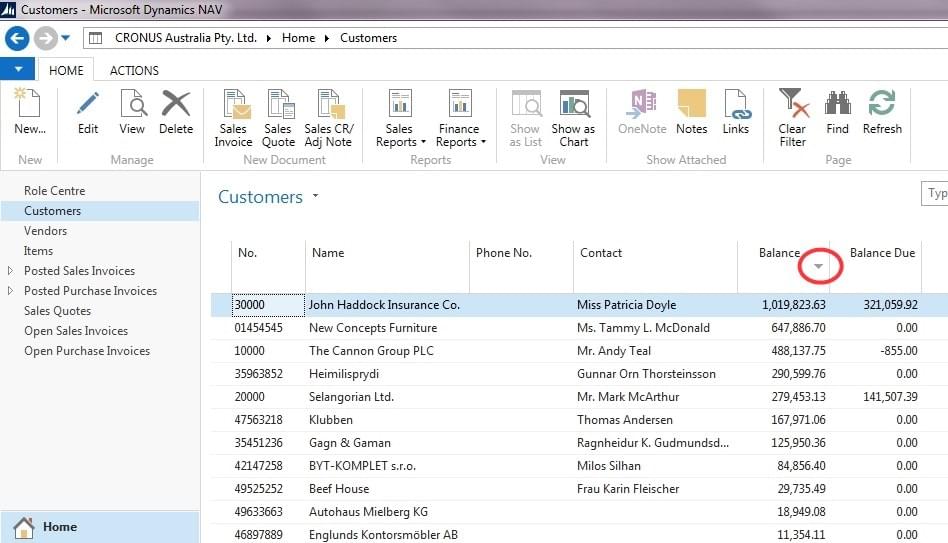948x543 pixels.
Task: Switch to the HOME ribbon tab
Action: (x=66, y=70)
